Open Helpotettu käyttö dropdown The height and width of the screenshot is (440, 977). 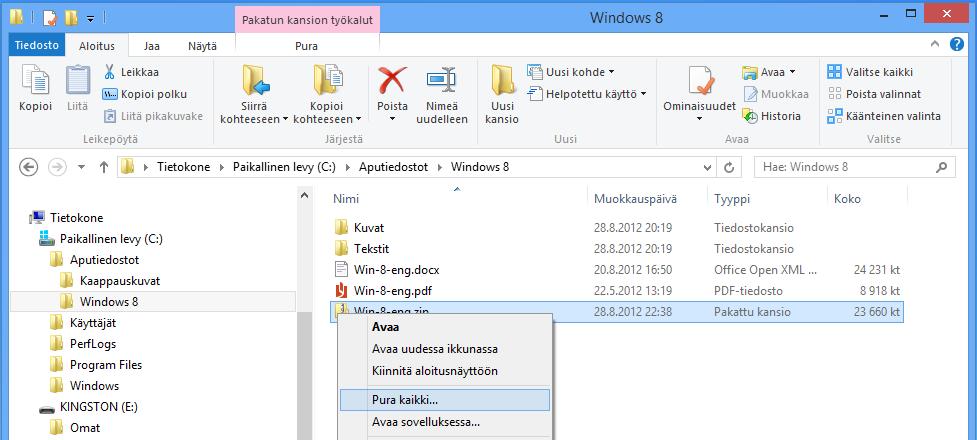(x=587, y=94)
